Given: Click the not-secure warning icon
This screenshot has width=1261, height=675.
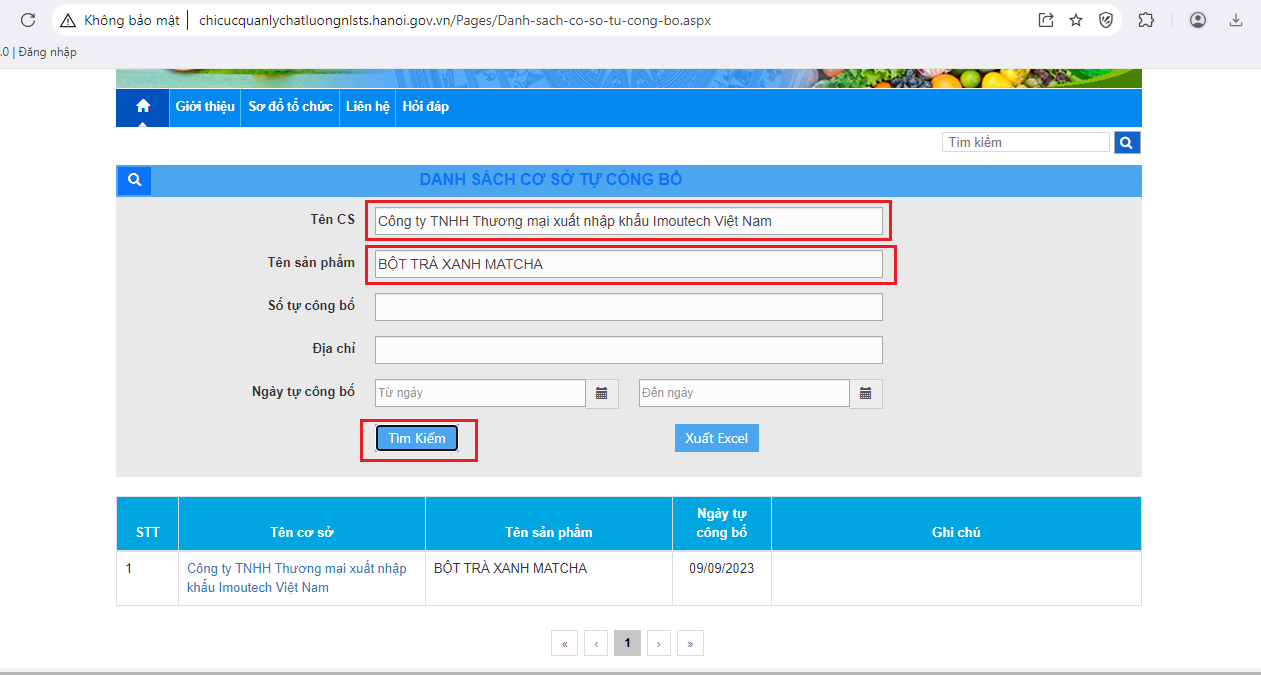Looking at the screenshot, I should [68, 20].
